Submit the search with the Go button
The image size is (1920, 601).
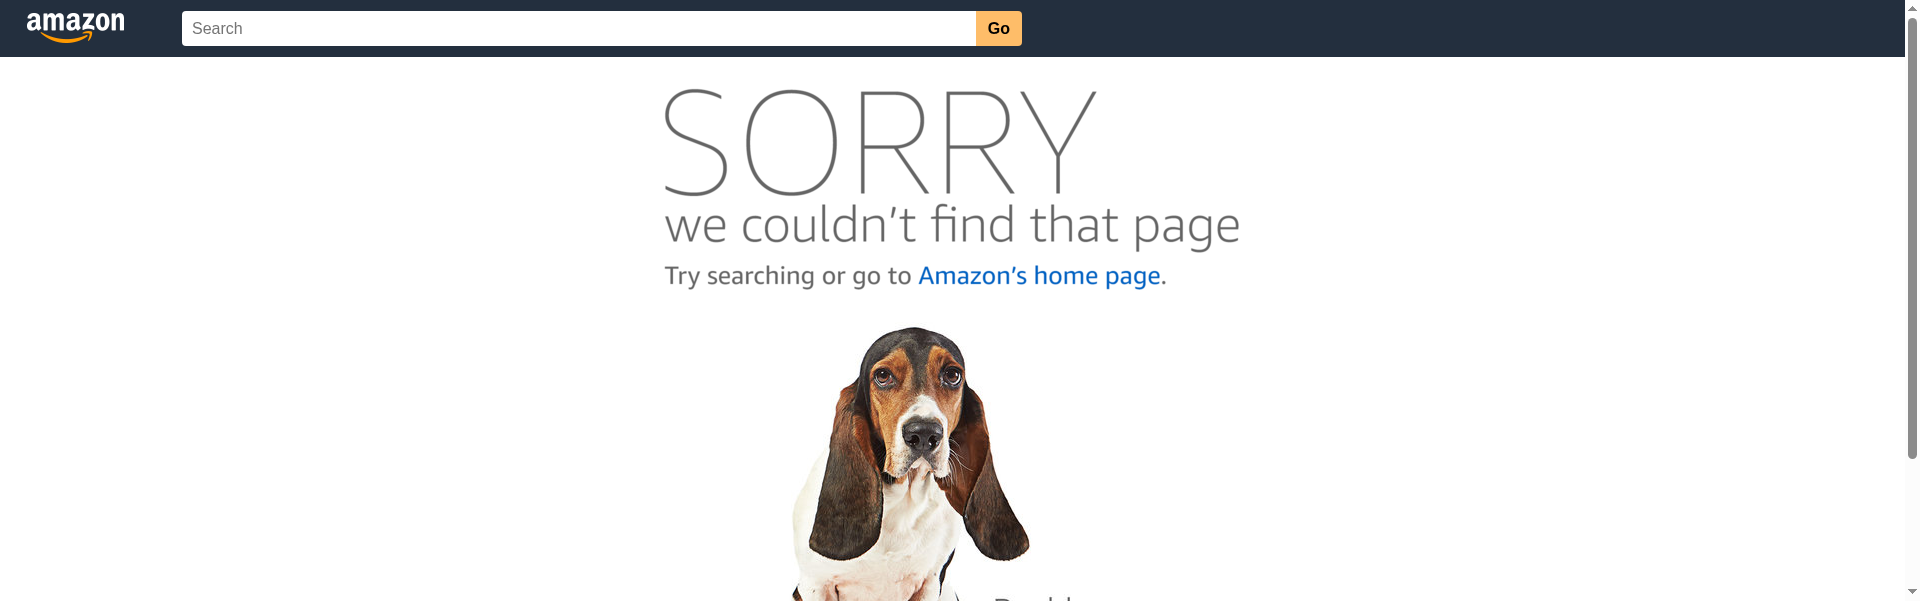(999, 28)
